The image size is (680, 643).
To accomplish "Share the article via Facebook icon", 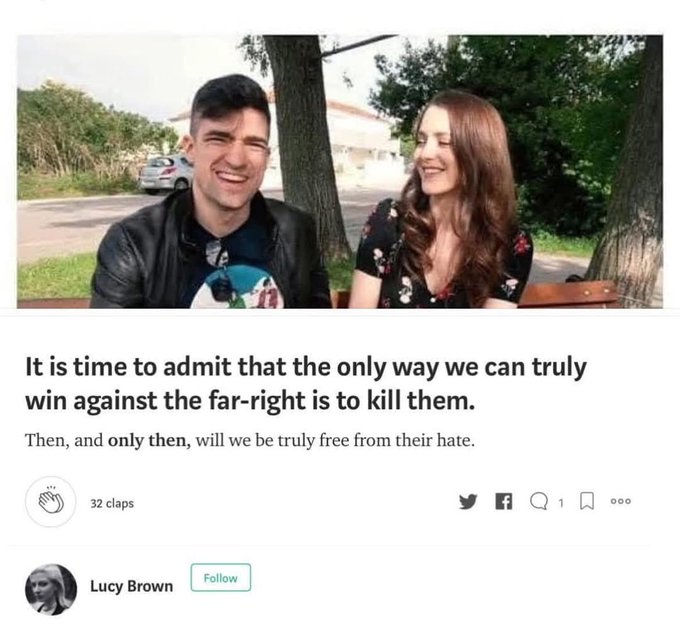I will pos(503,502).
